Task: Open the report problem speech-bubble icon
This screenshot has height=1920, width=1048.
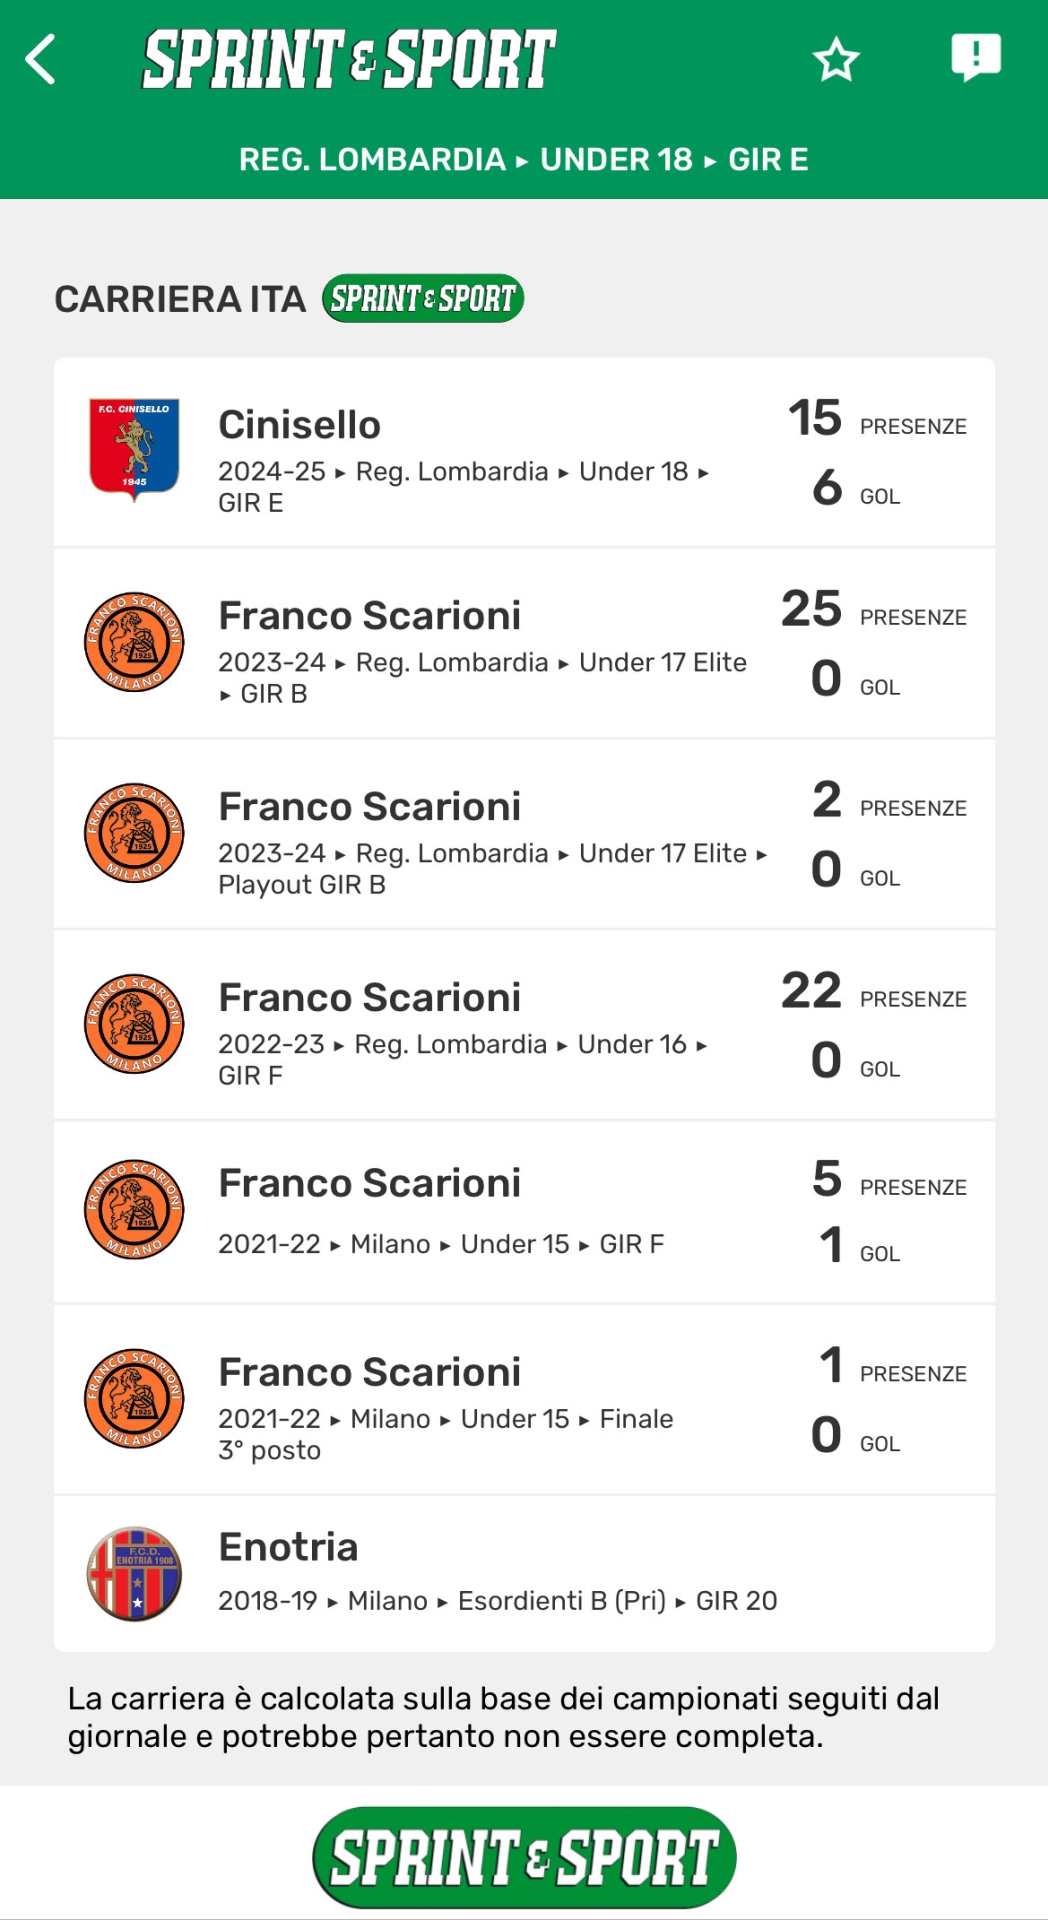Action: point(975,57)
